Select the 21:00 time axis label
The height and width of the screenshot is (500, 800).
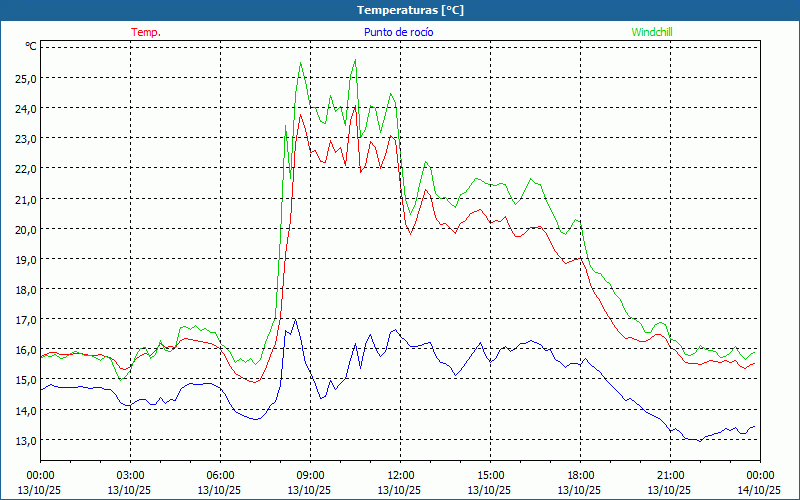click(x=670, y=475)
